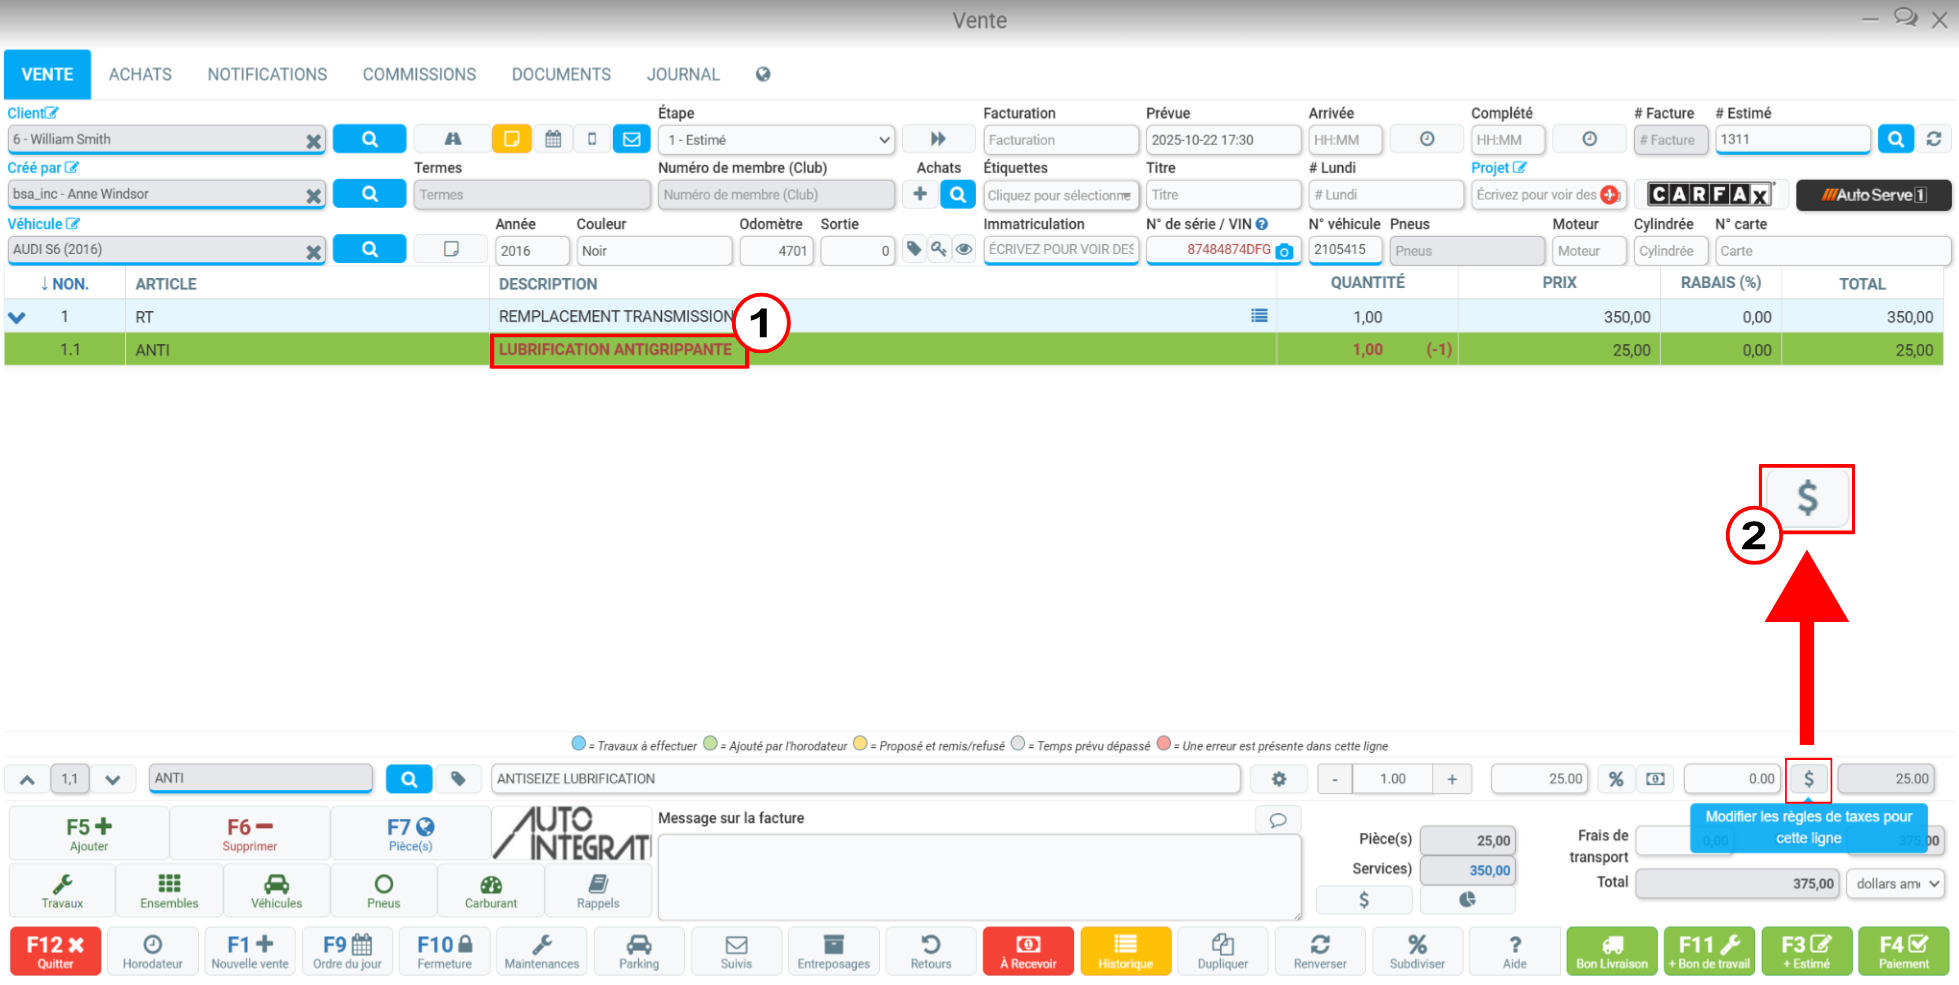Screen dimensions: 1959x985
Task: Open the Carburant gauge button
Action: pyautogui.click(x=491, y=891)
